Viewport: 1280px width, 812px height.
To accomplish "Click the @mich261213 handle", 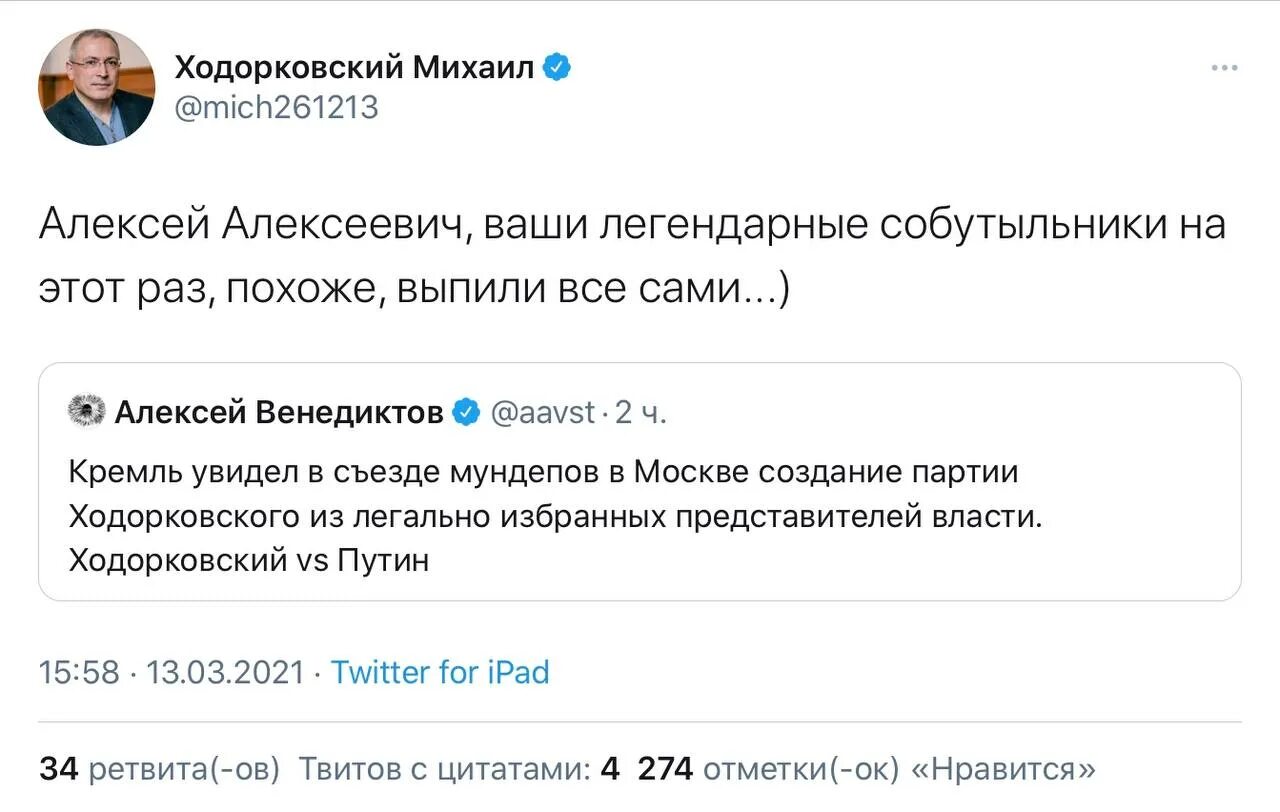I will (277, 107).
